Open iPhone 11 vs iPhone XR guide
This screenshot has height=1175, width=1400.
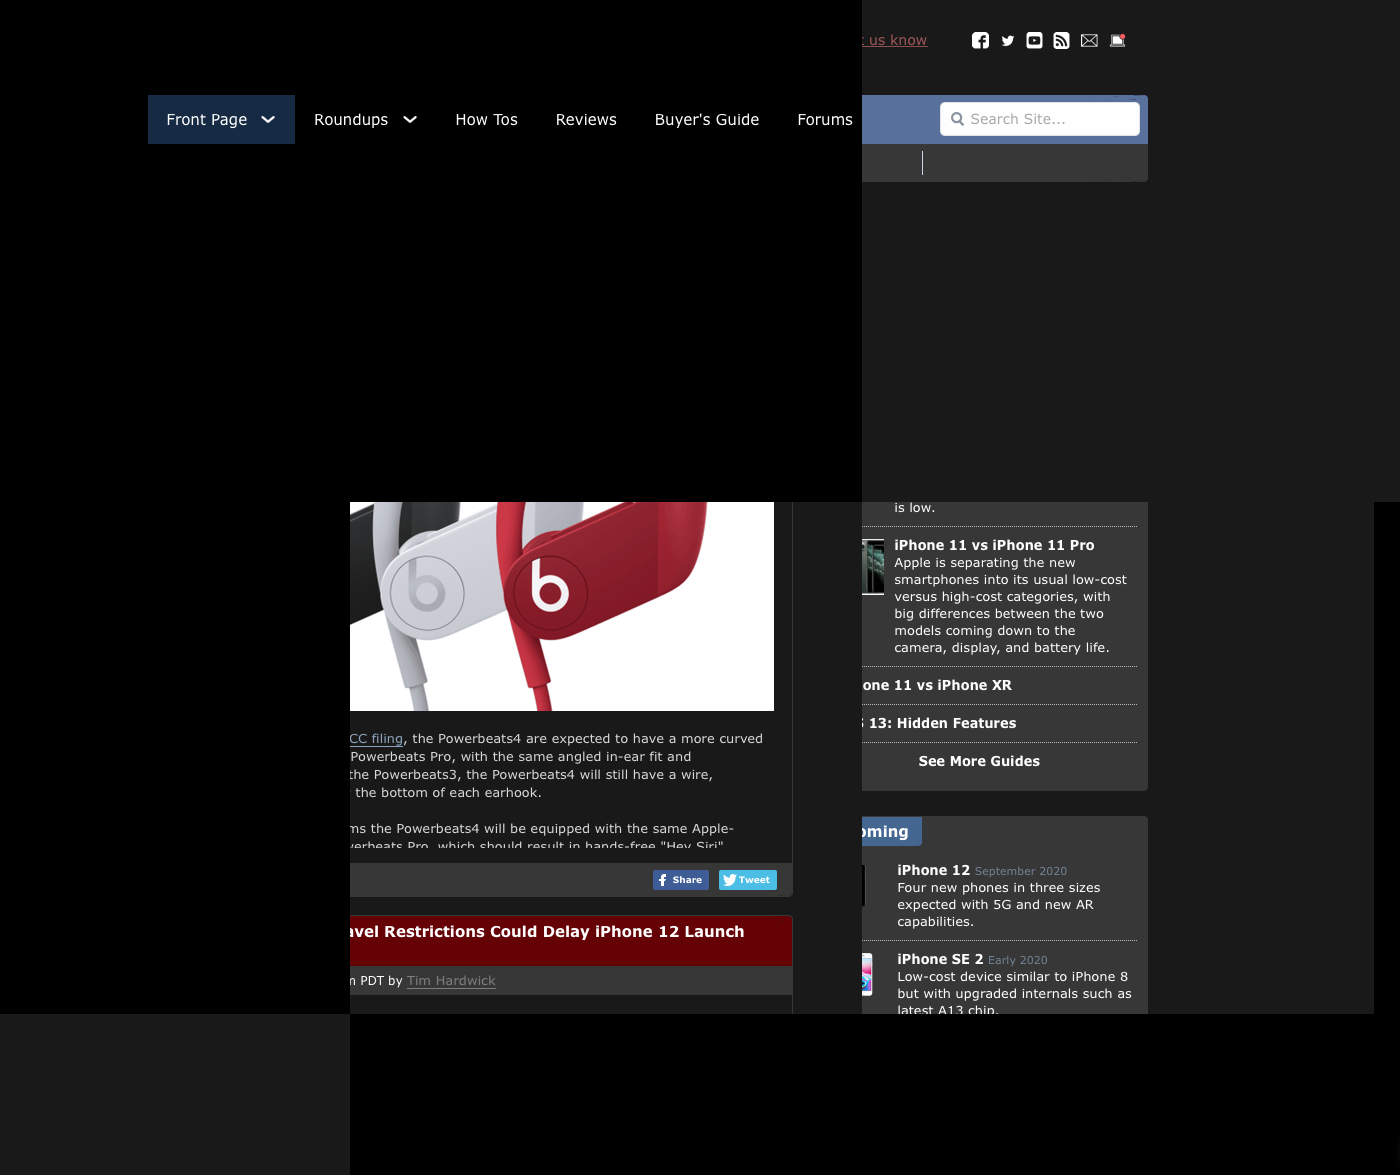(937, 685)
